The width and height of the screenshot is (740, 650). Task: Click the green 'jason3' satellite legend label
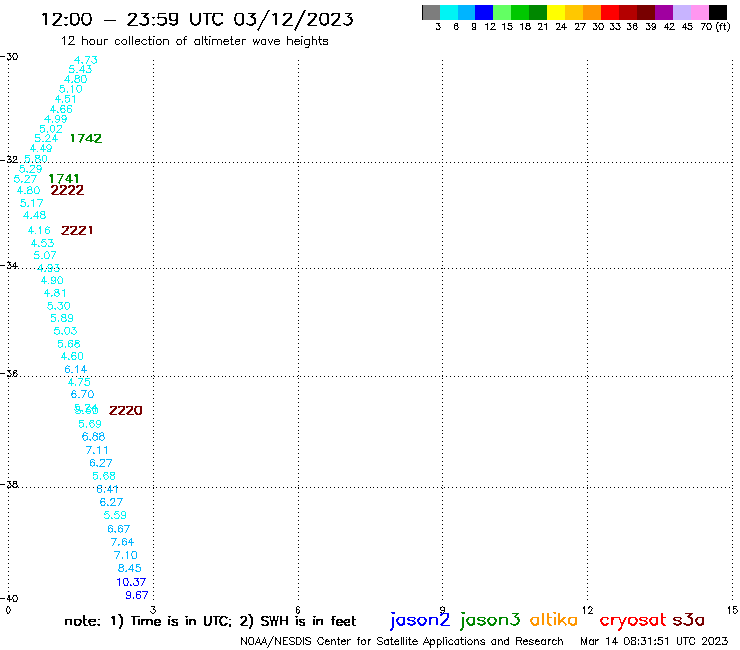point(490,620)
